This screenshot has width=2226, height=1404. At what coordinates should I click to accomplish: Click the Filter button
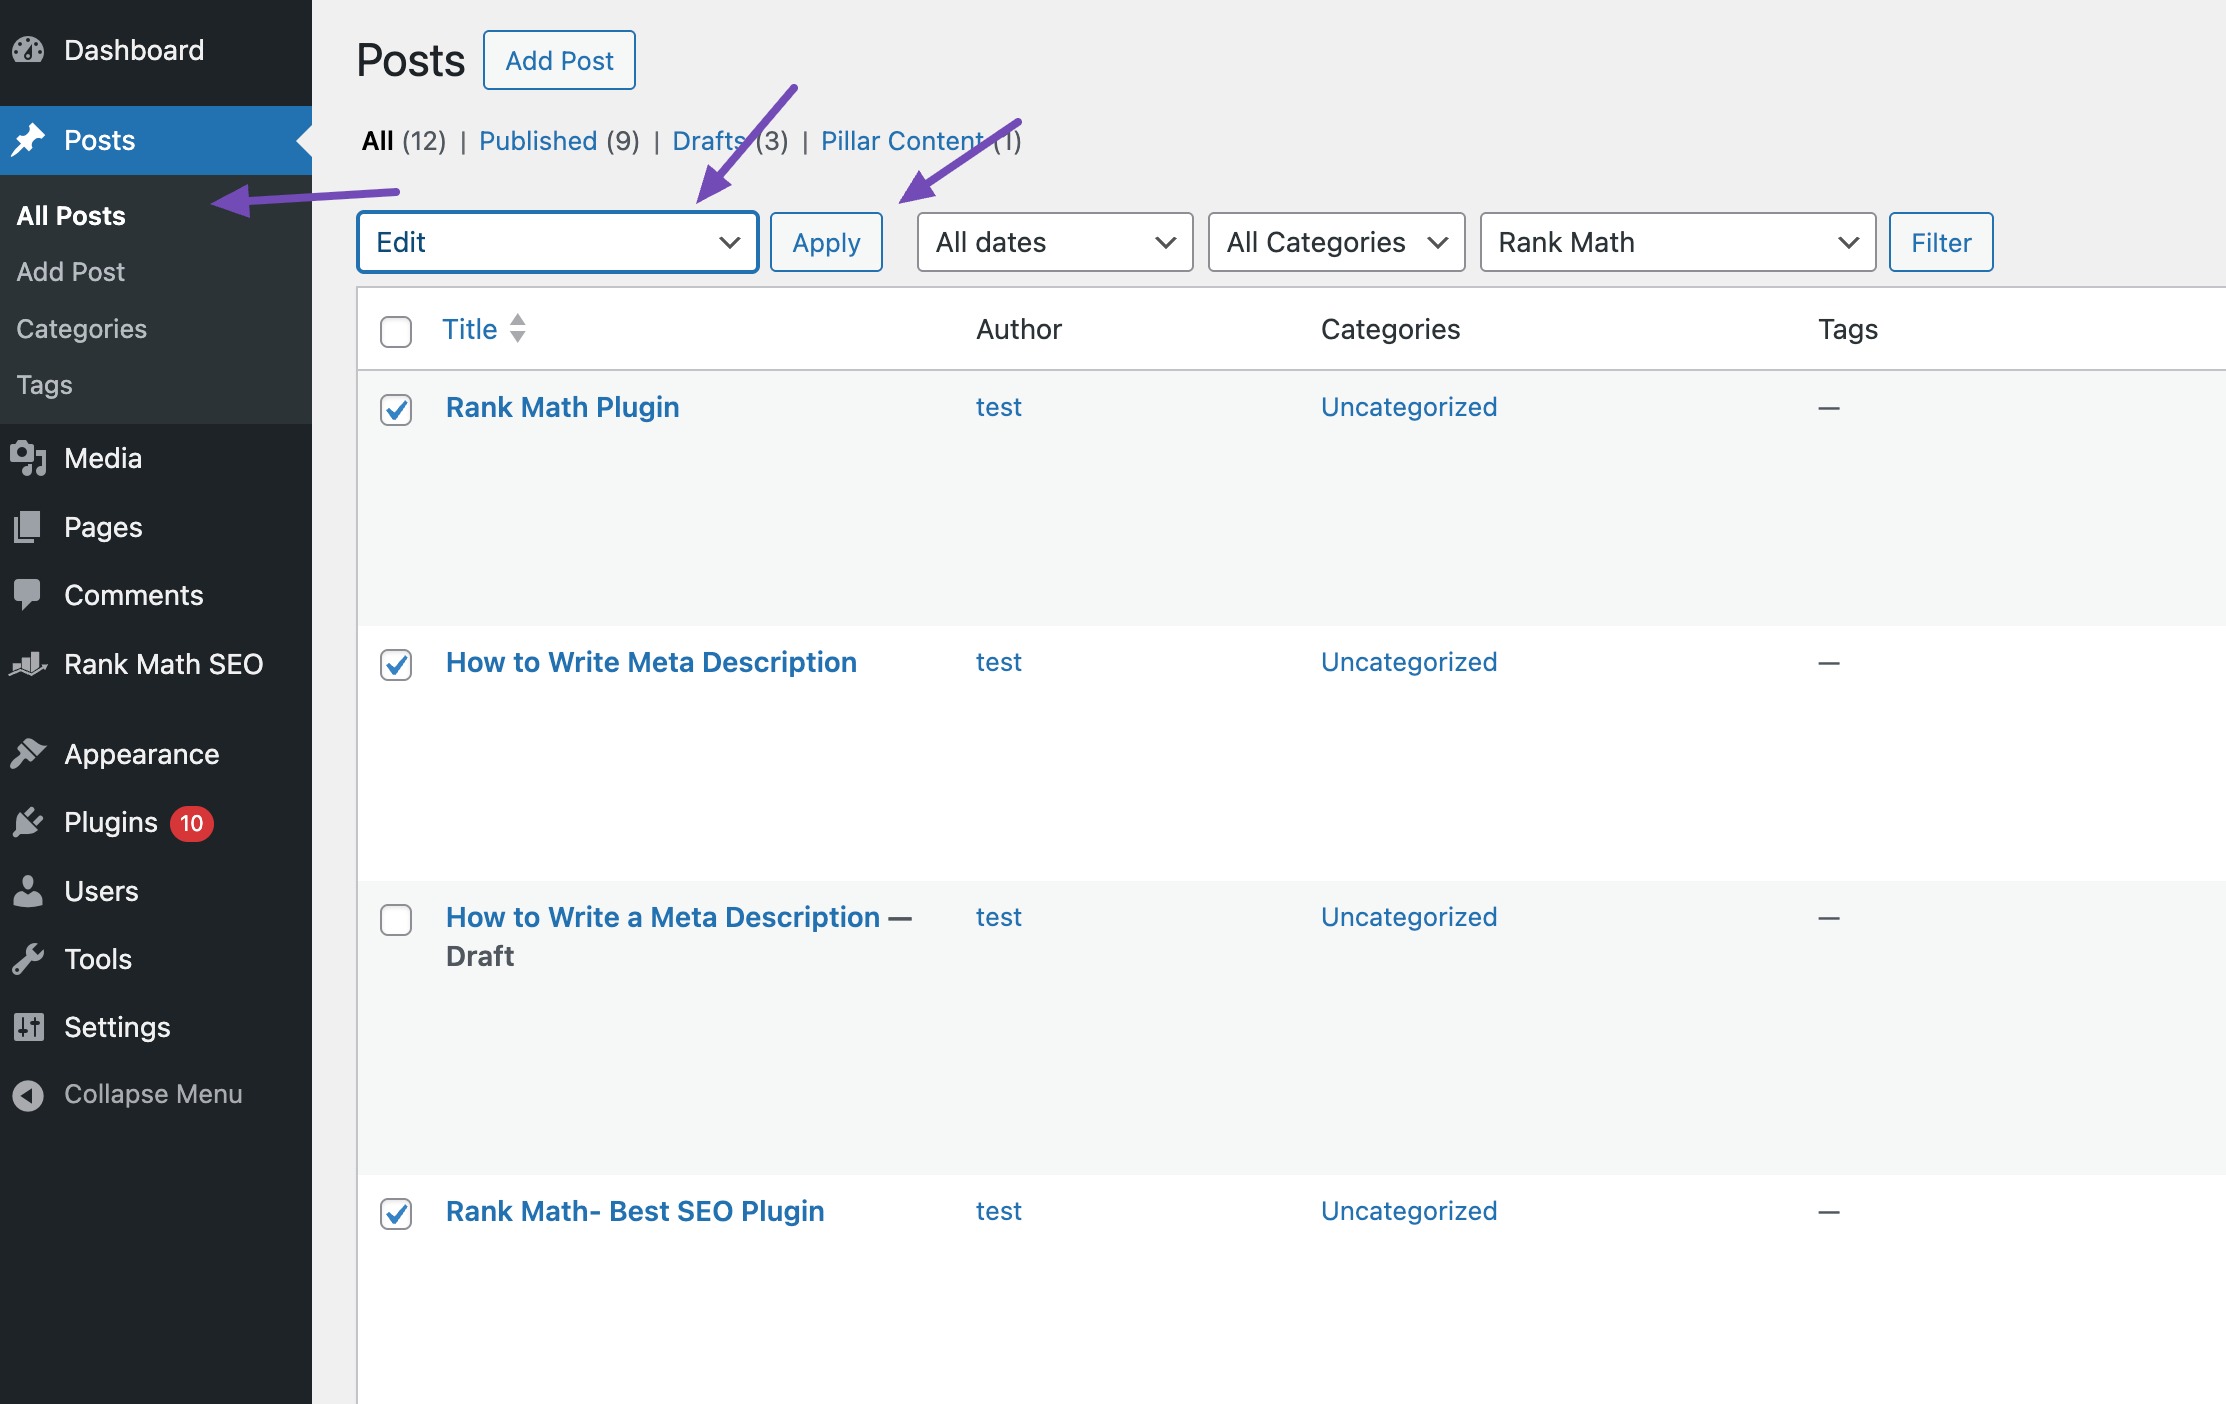click(x=1941, y=242)
